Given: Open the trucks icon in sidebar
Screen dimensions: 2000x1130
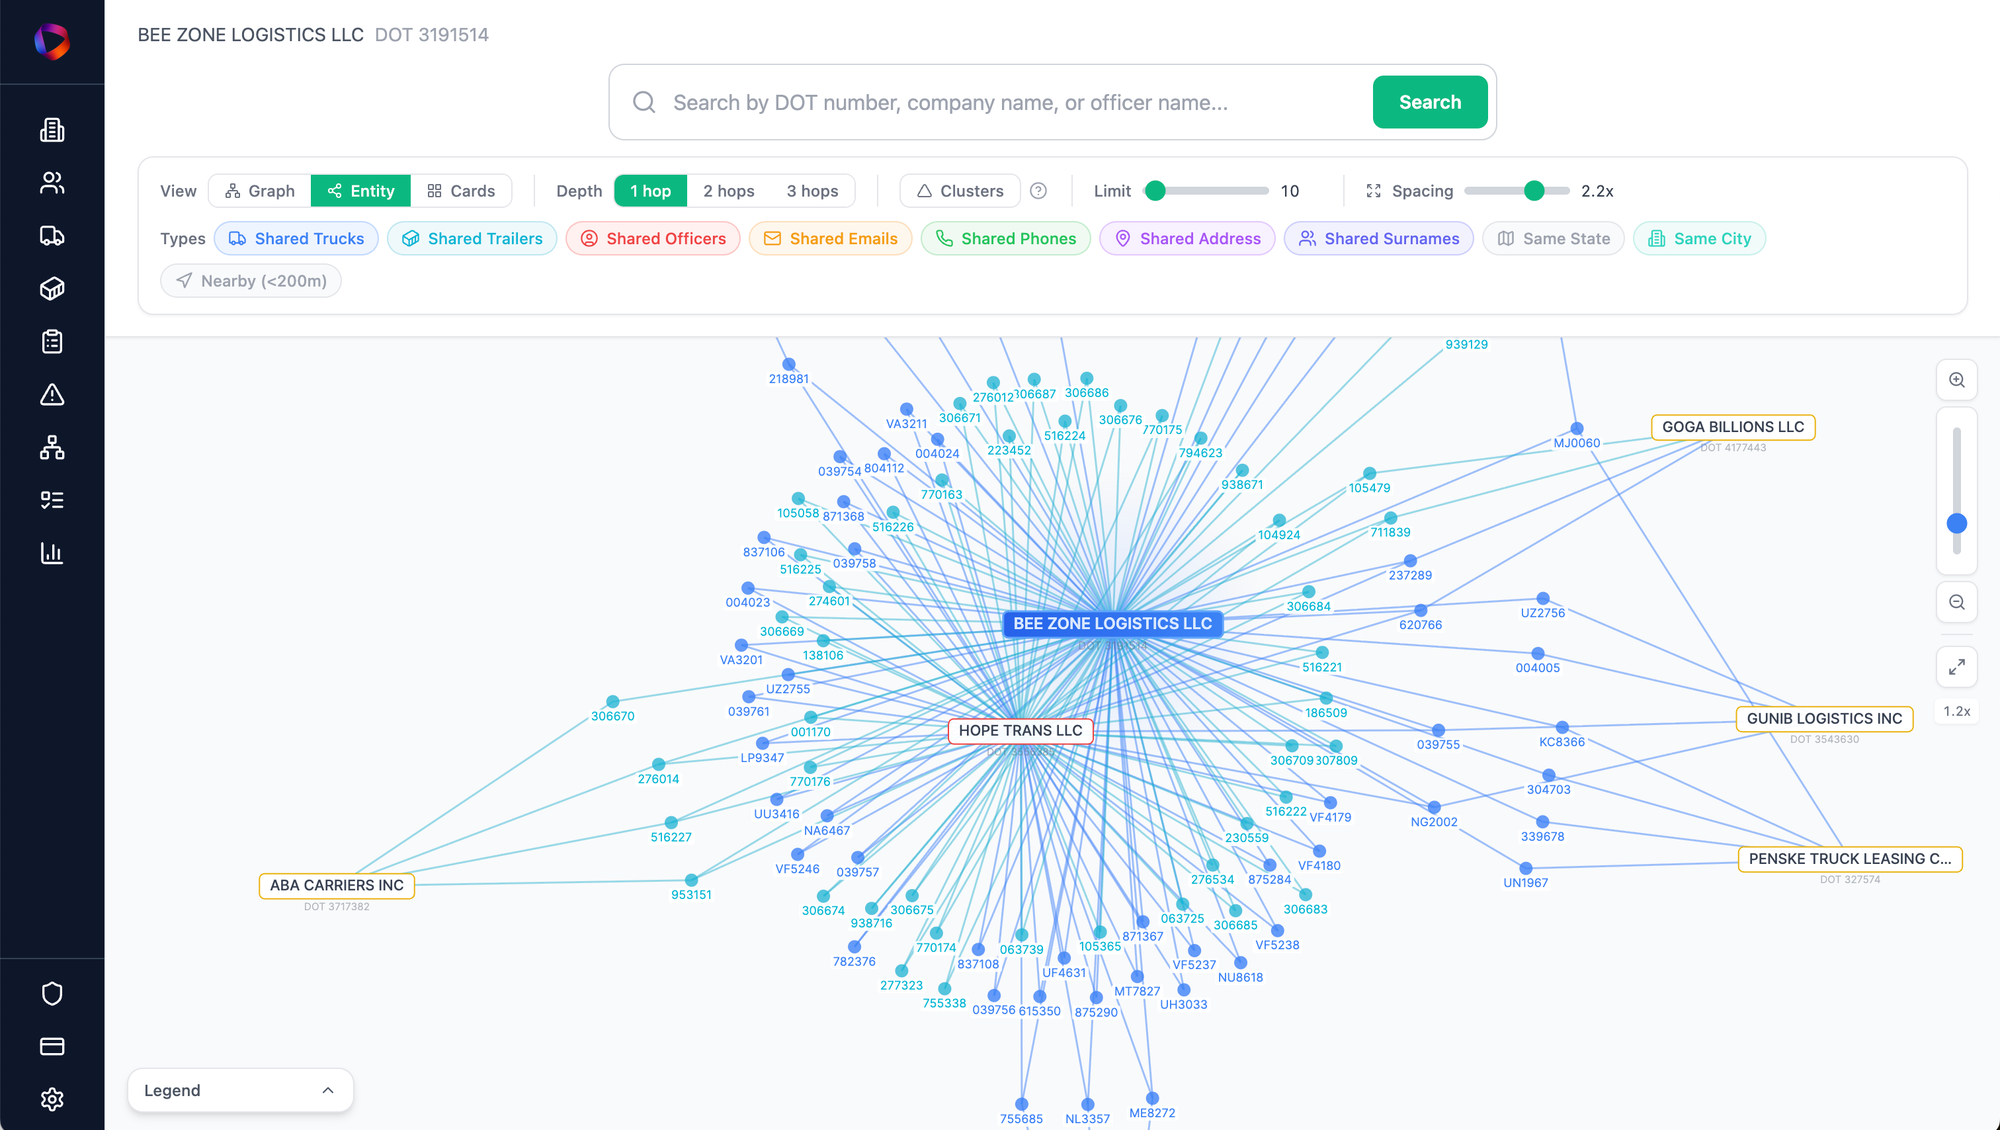Looking at the screenshot, I should 52,236.
